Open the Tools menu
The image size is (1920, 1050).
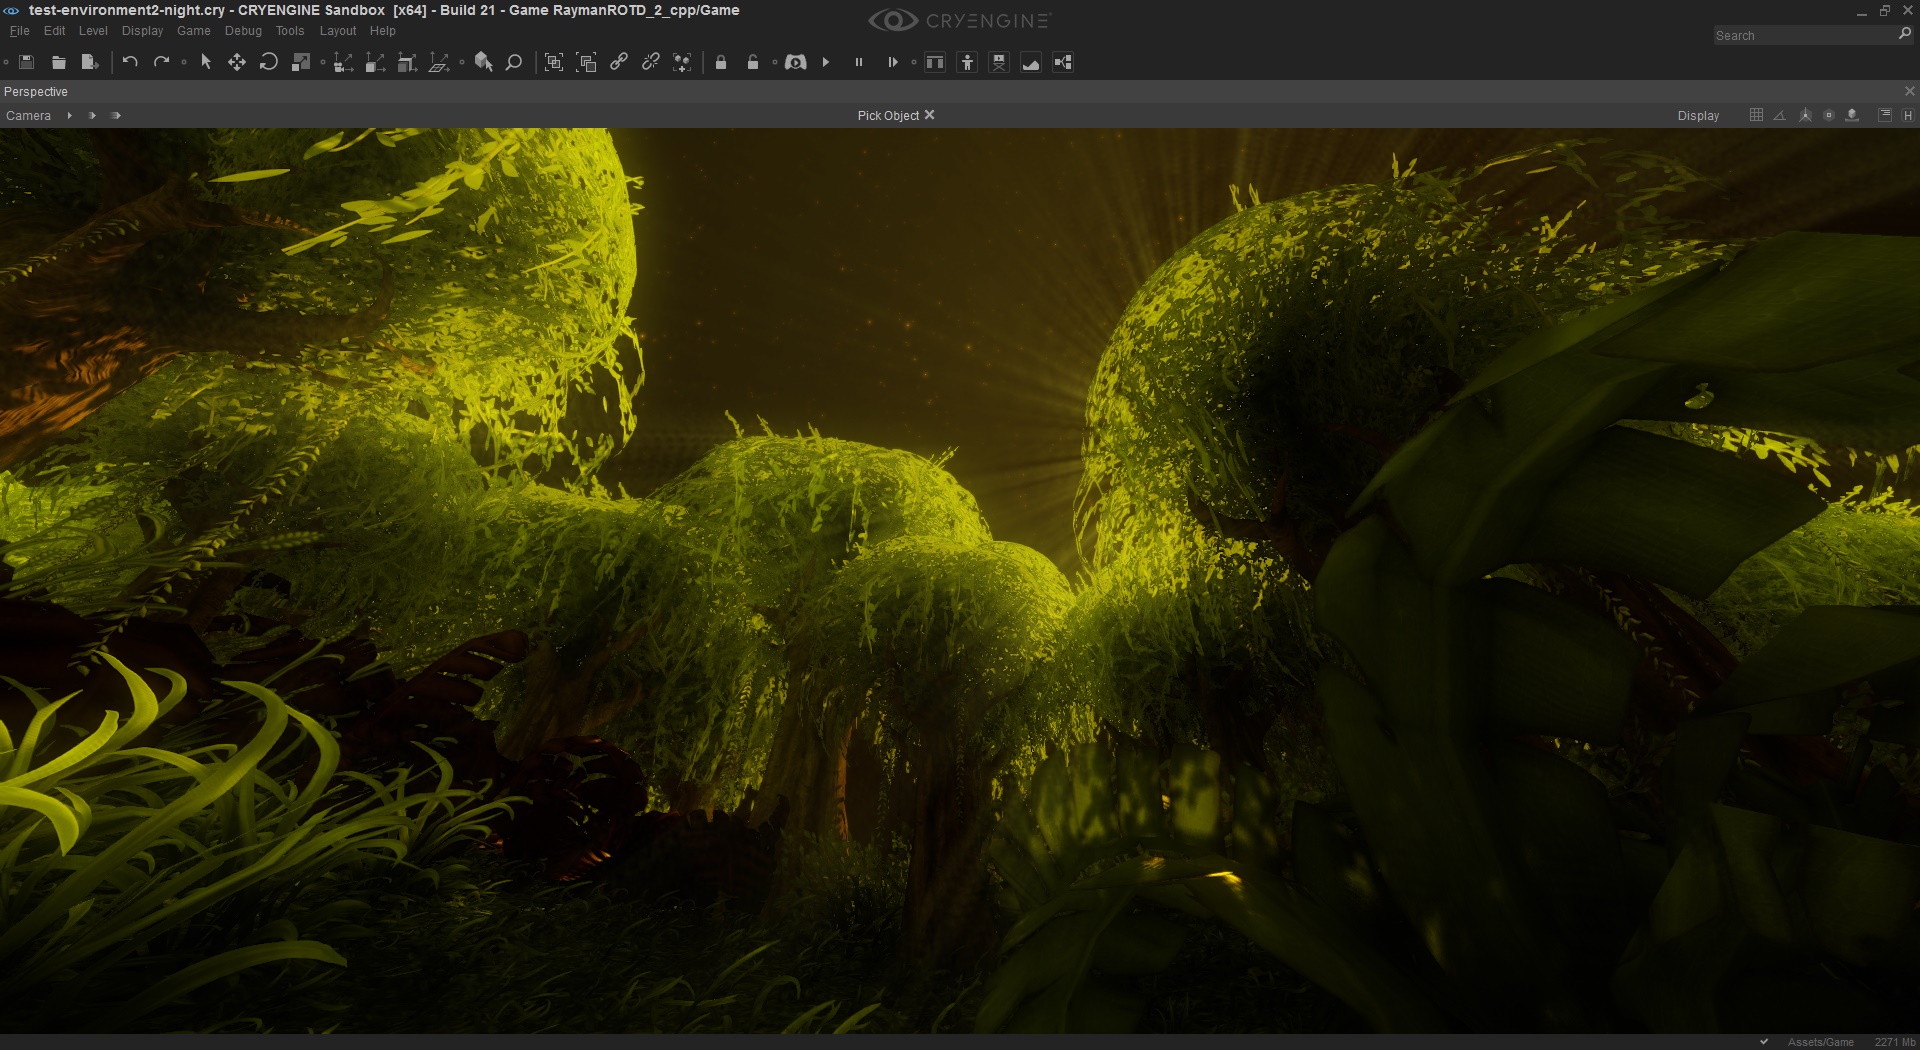[290, 31]
